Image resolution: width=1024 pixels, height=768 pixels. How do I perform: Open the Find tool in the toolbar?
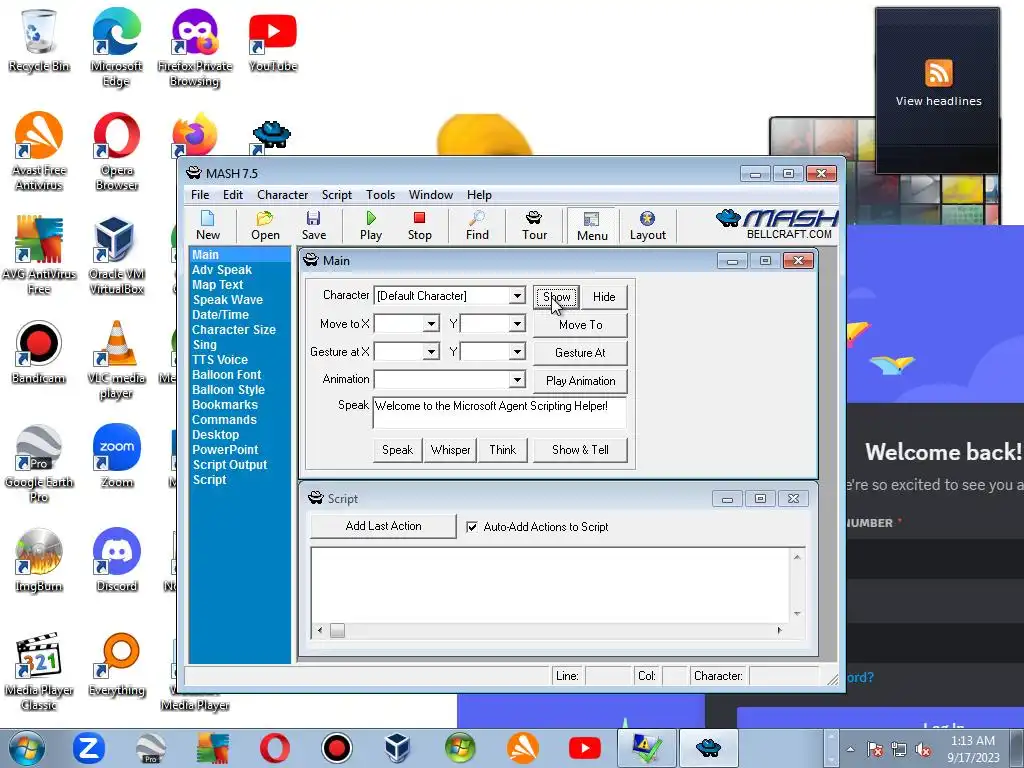pyautogui.click(x=477, y=225)
